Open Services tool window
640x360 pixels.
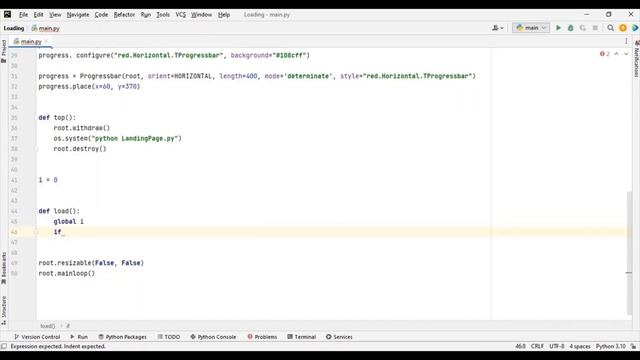click(339, 337)
